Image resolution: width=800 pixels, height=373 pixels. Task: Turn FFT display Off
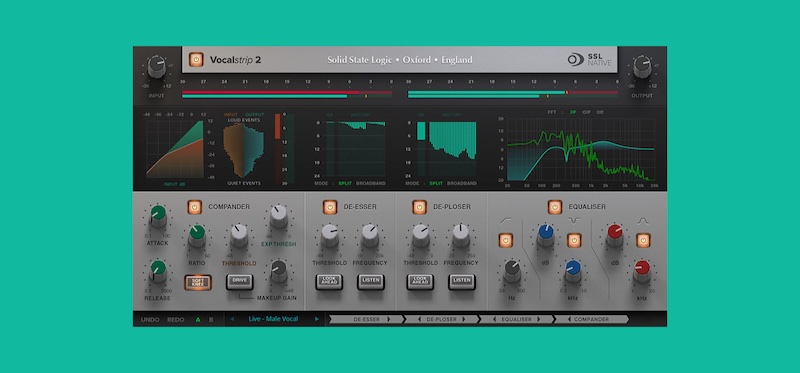(x=600, y=112)
